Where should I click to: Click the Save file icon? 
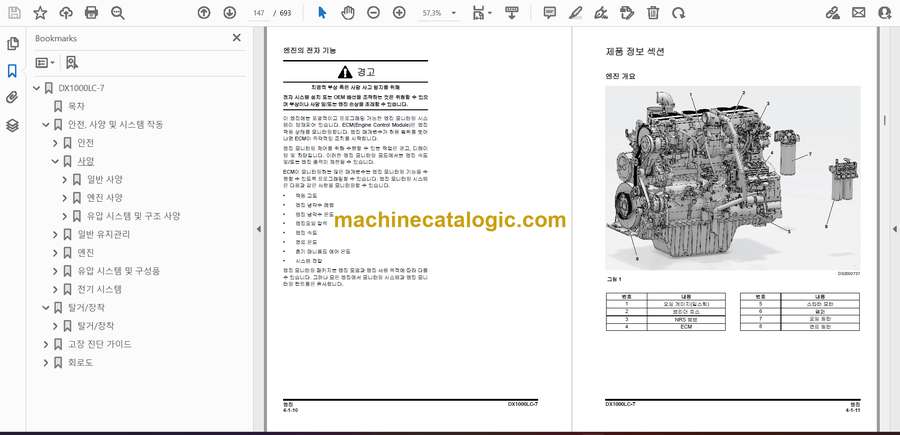pyautogui.click(x=14, y=13)
